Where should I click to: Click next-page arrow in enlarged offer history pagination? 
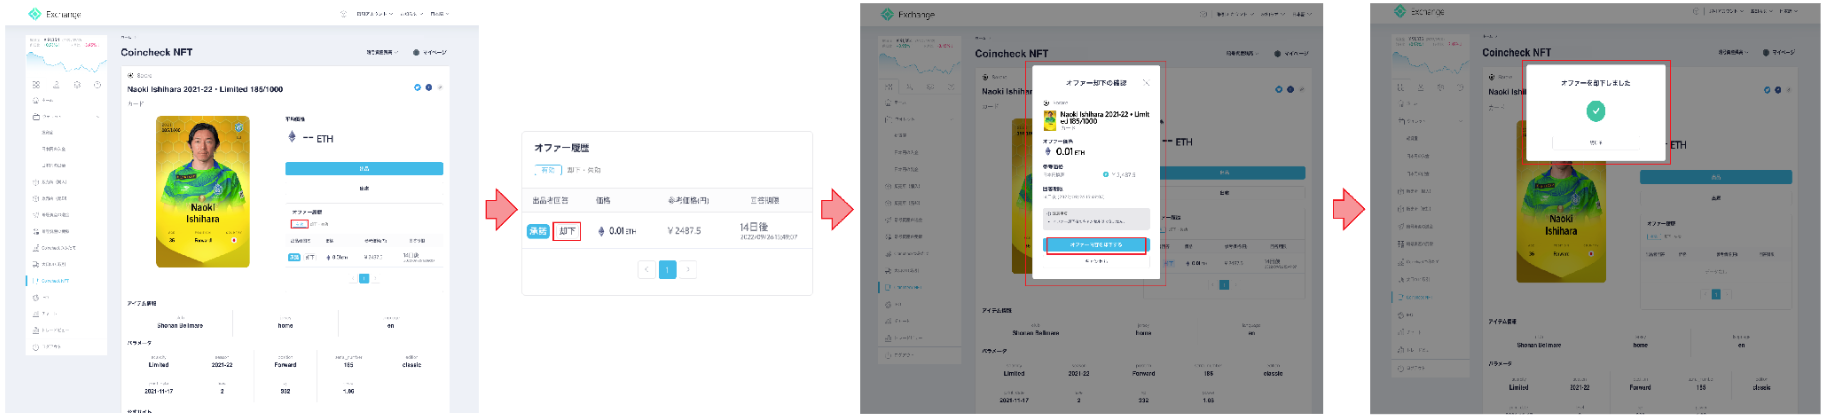tap(688, 269)
